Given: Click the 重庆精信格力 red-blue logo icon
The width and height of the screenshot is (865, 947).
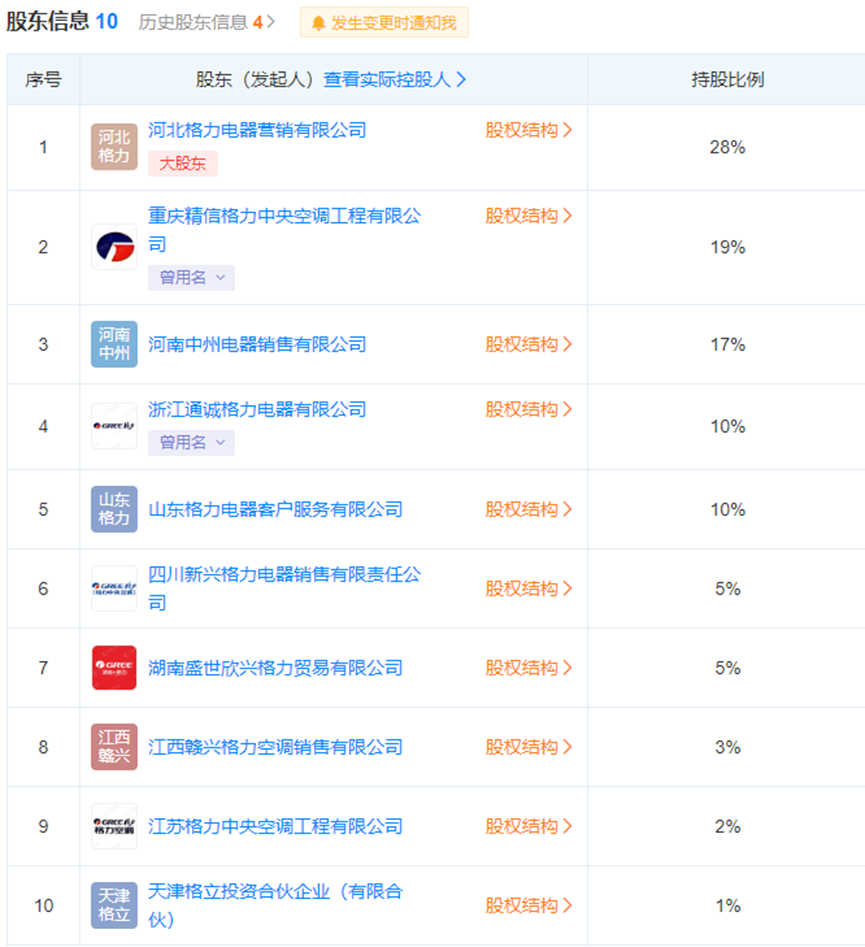Looking at the screenshot, I should click(114, 246).
